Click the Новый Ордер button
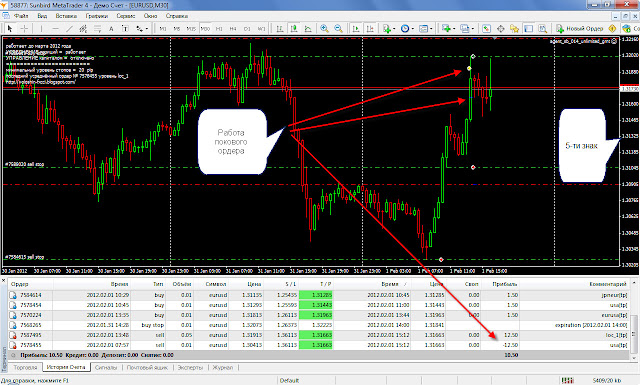 580,29
